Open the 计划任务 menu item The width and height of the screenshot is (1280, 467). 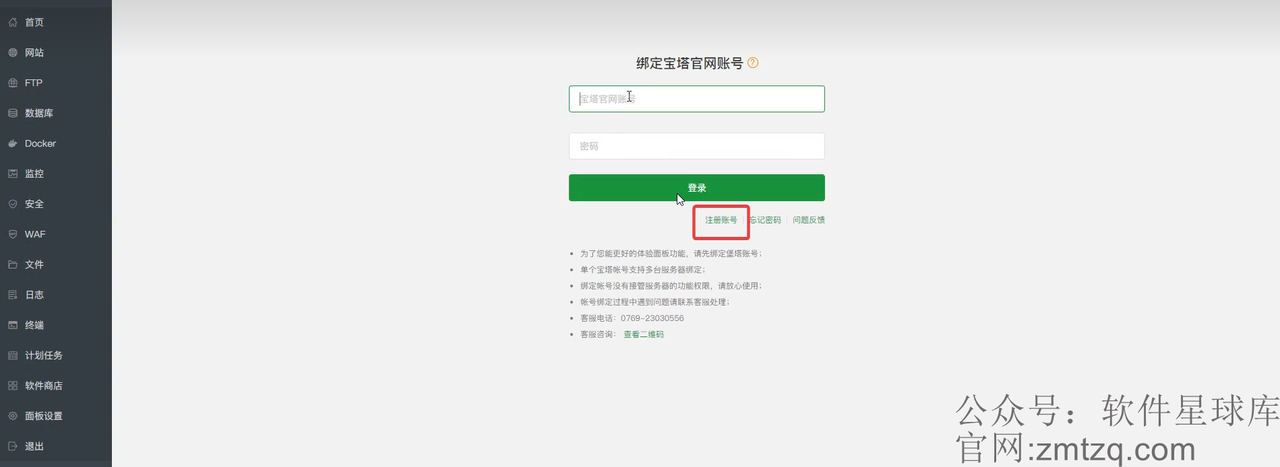click(x=44, y=355)
